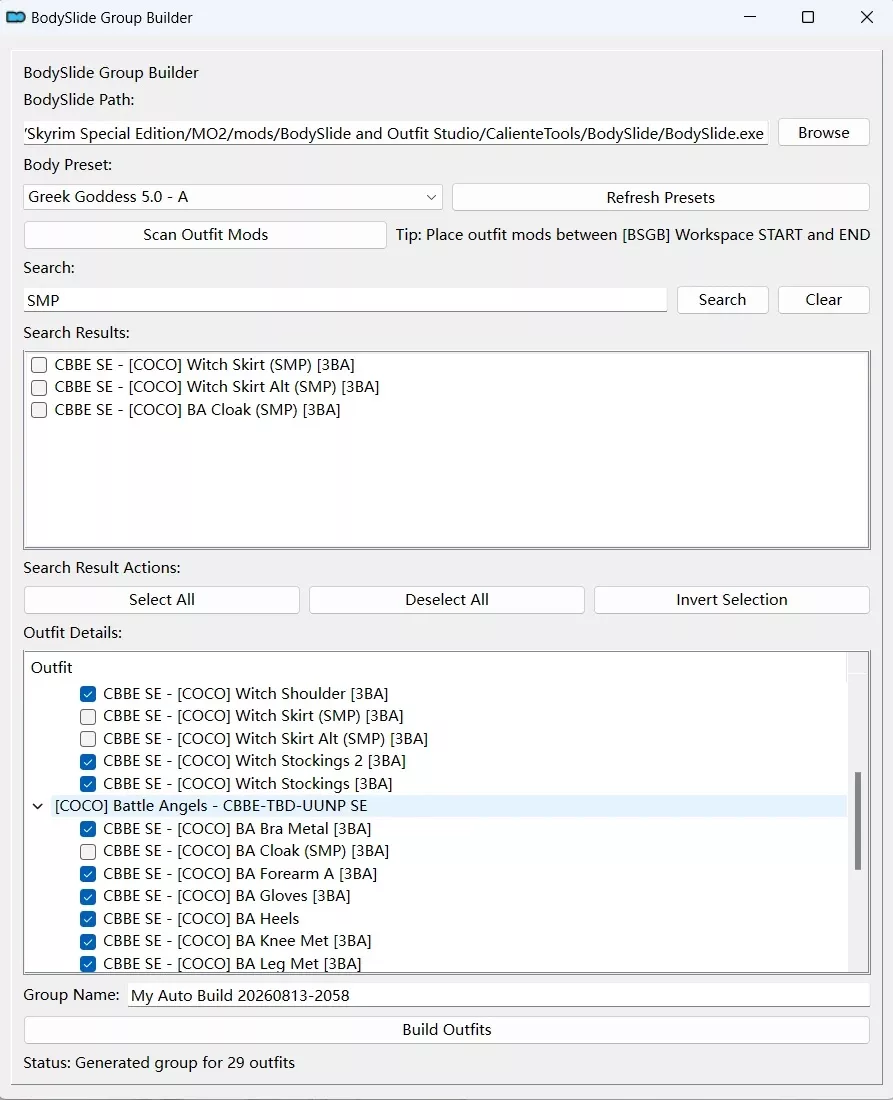Click Scan Outfit Mods button
893x1100 pixels.
pyautogui.click(x=206, y=235)
